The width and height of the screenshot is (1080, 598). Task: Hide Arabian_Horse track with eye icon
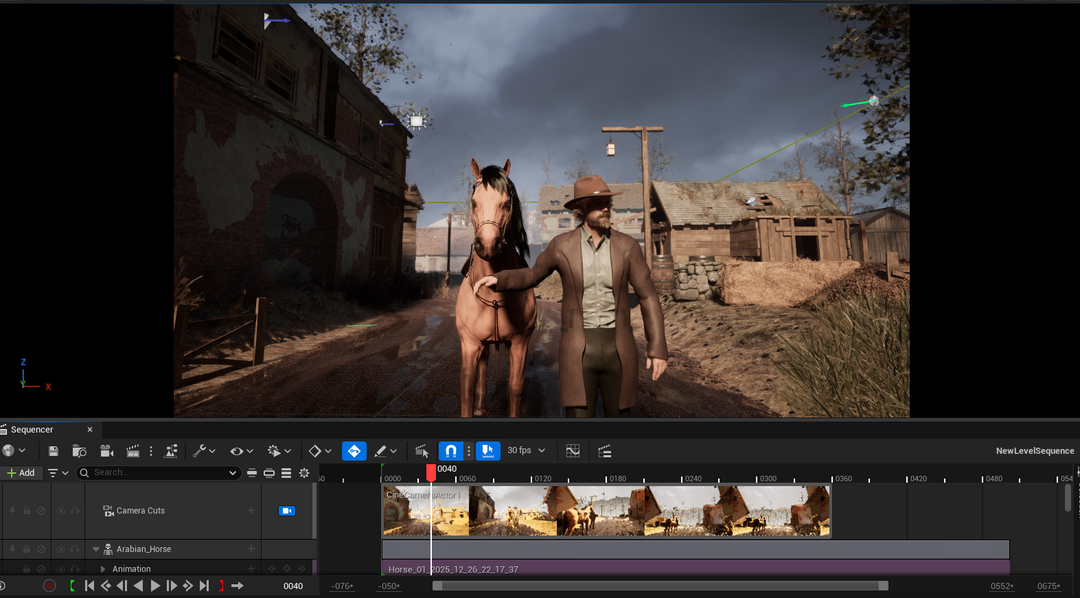tap(61, 549)
